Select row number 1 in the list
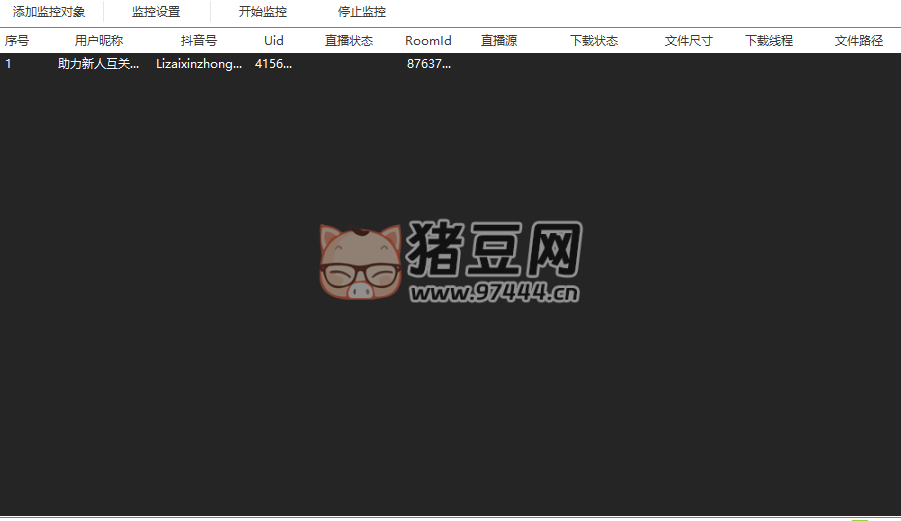This screenshot has height=521, width=901. [9, 64]
